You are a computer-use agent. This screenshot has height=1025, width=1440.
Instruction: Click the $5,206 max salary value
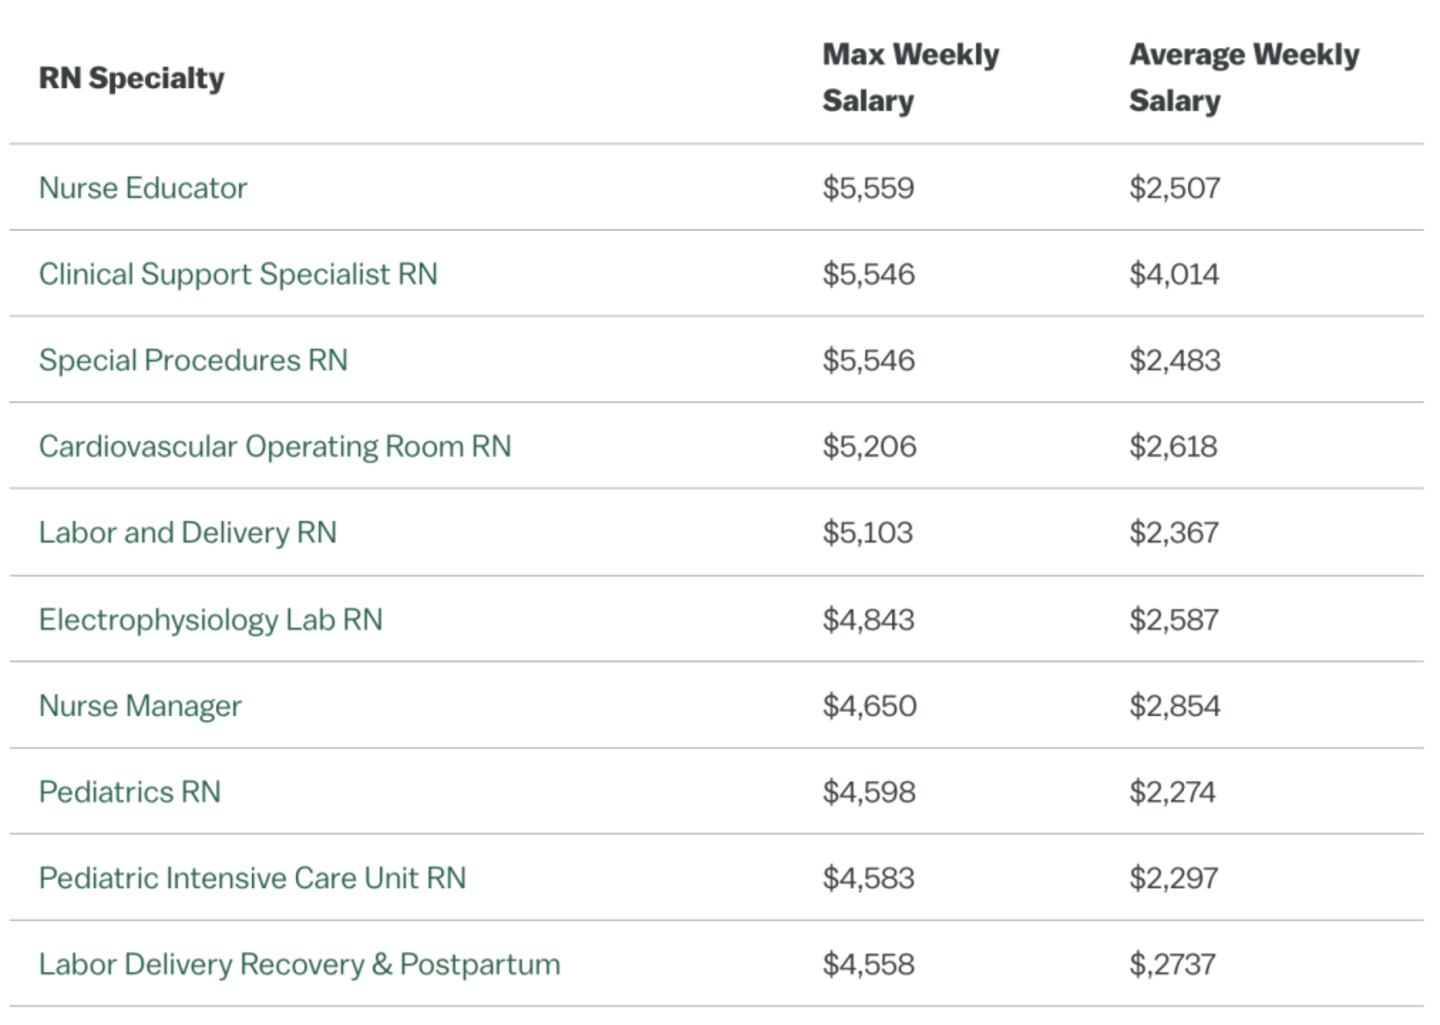point(869,446)
